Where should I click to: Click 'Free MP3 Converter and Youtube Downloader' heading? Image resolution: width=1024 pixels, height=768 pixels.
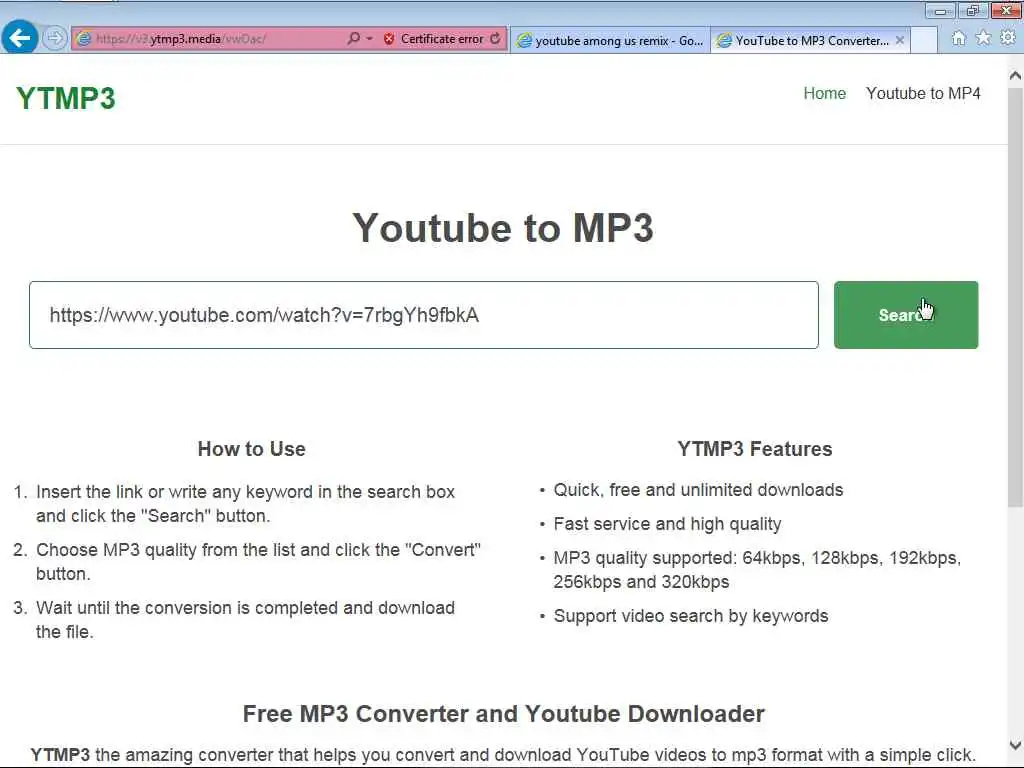pyautogui.click(x=504, y=714)
